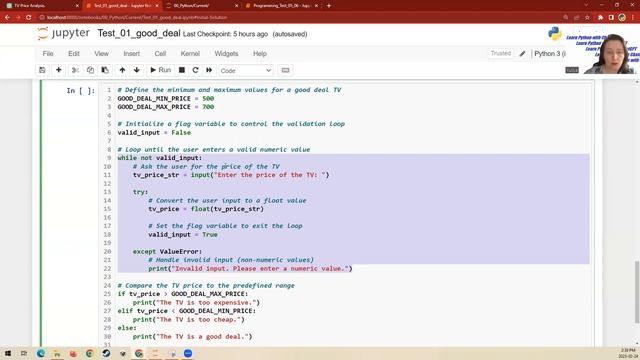Open the Kernel menu
640x360 pixels.
click(x=190, y=53)
